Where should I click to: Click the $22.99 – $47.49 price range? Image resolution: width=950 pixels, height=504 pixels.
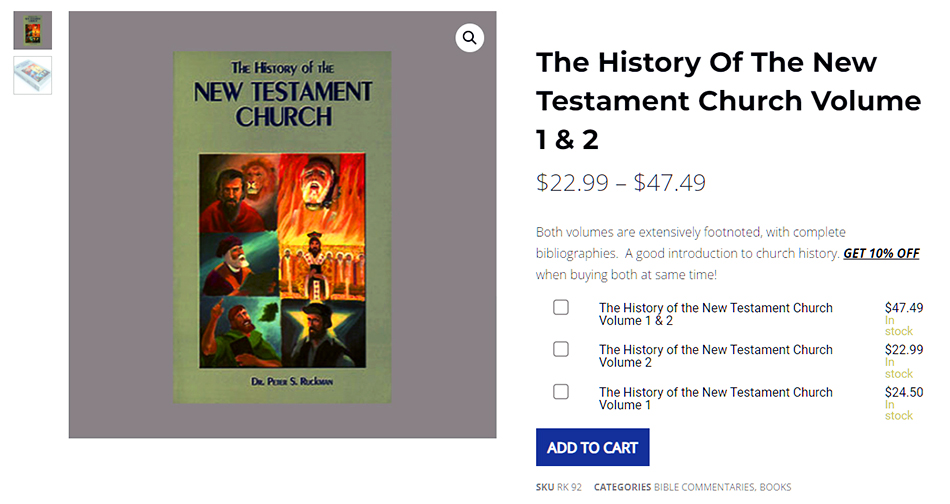point(621,183)
